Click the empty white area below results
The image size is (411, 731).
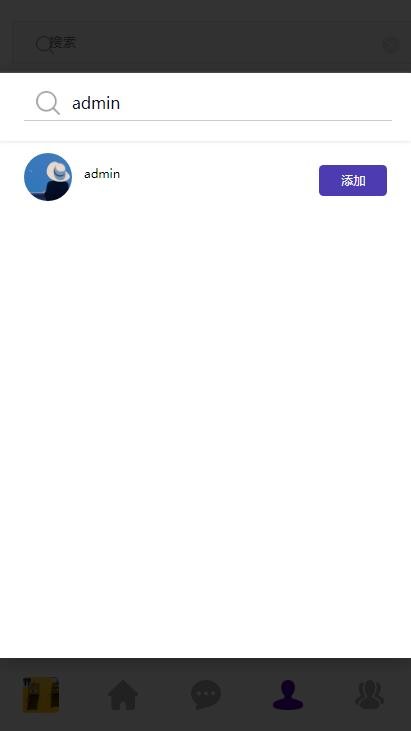tap(206, 420)
